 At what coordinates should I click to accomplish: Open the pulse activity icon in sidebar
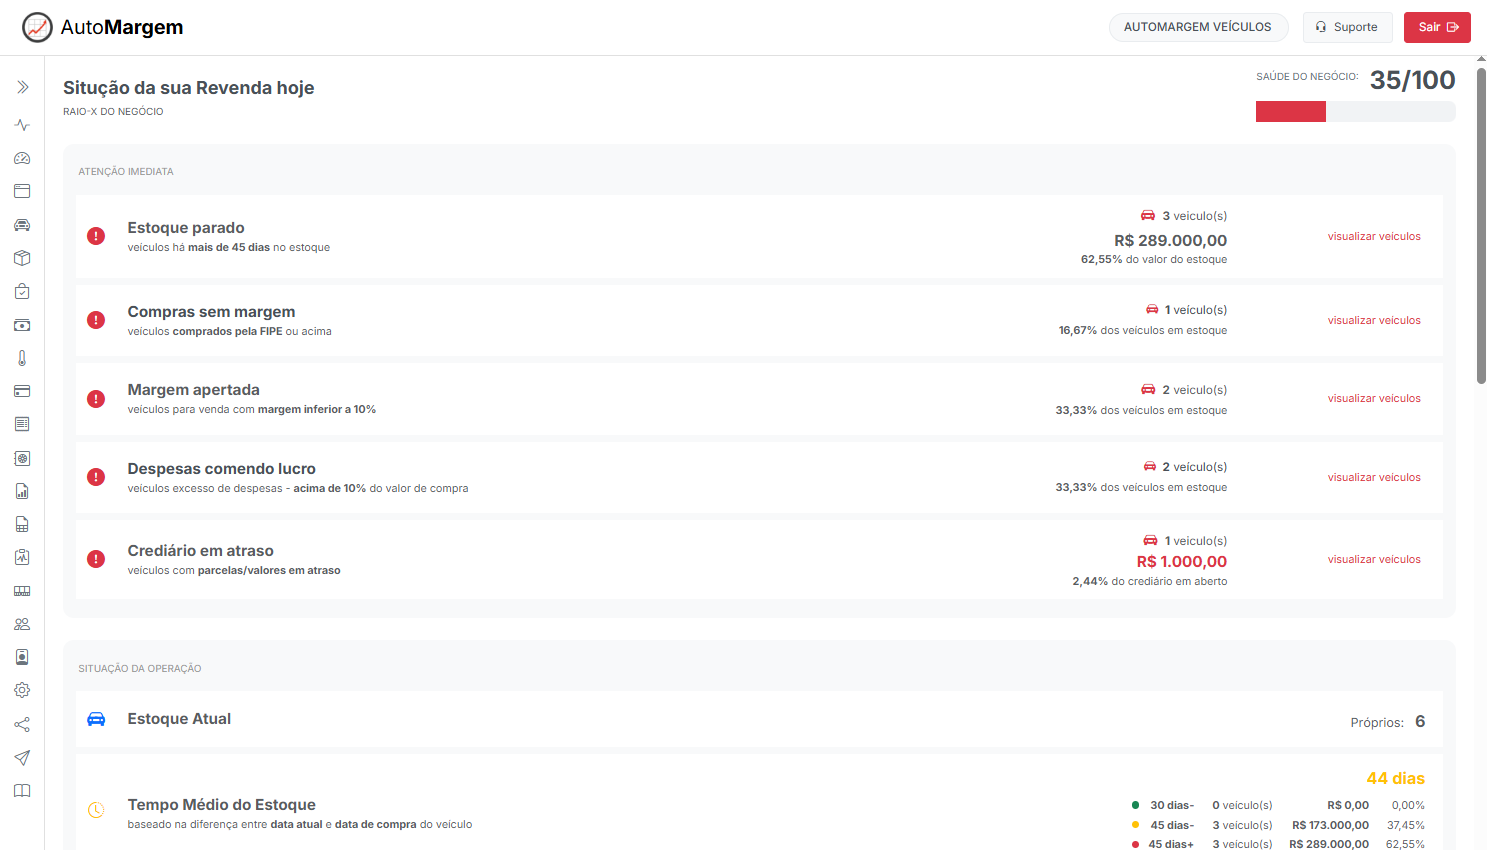coord(22,125)
